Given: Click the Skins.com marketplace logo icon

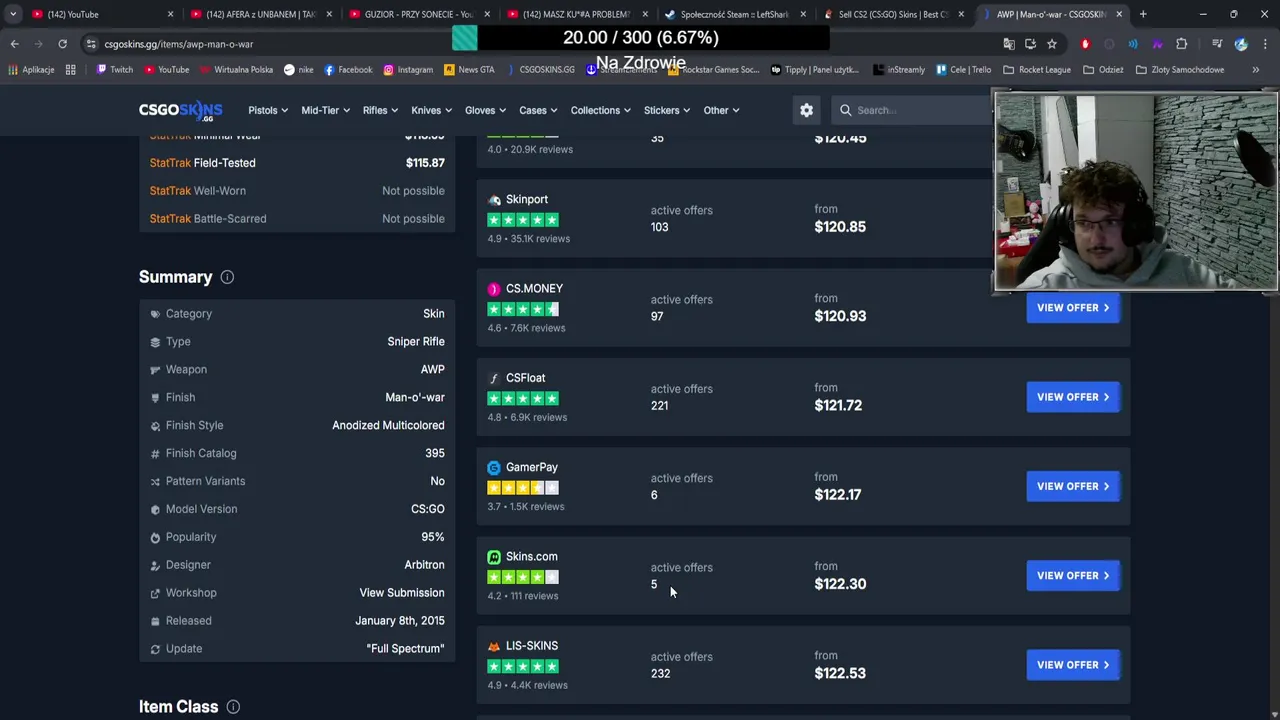Looking at the screenshot, I should [x=494, y=557].
